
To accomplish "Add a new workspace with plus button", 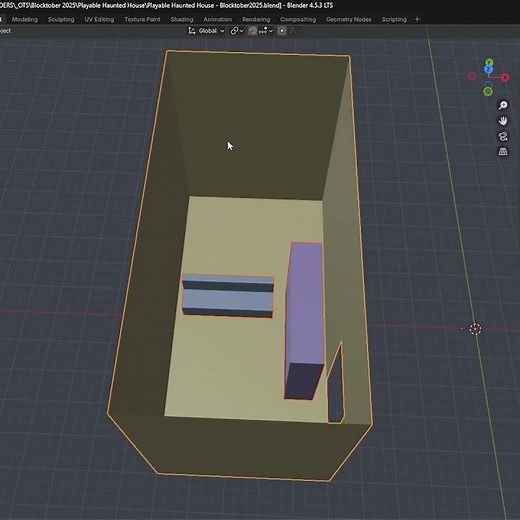I will (417, 19).
